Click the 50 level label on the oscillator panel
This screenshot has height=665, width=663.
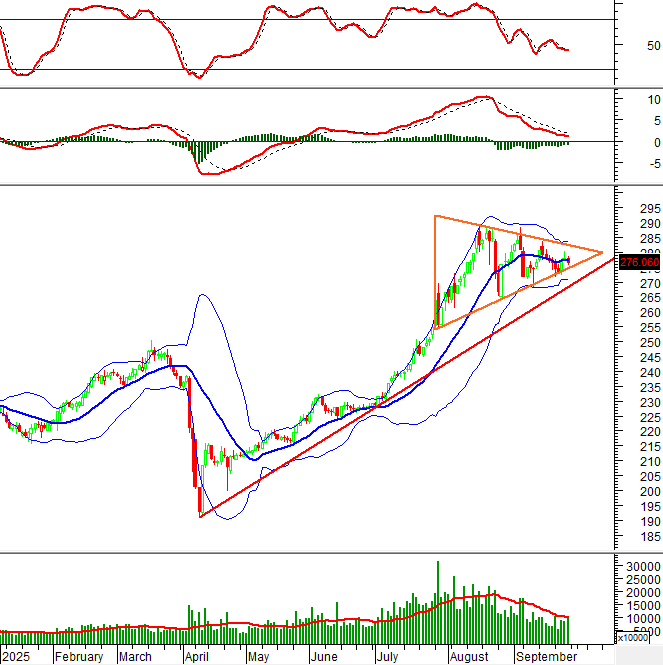pos(626,46)
